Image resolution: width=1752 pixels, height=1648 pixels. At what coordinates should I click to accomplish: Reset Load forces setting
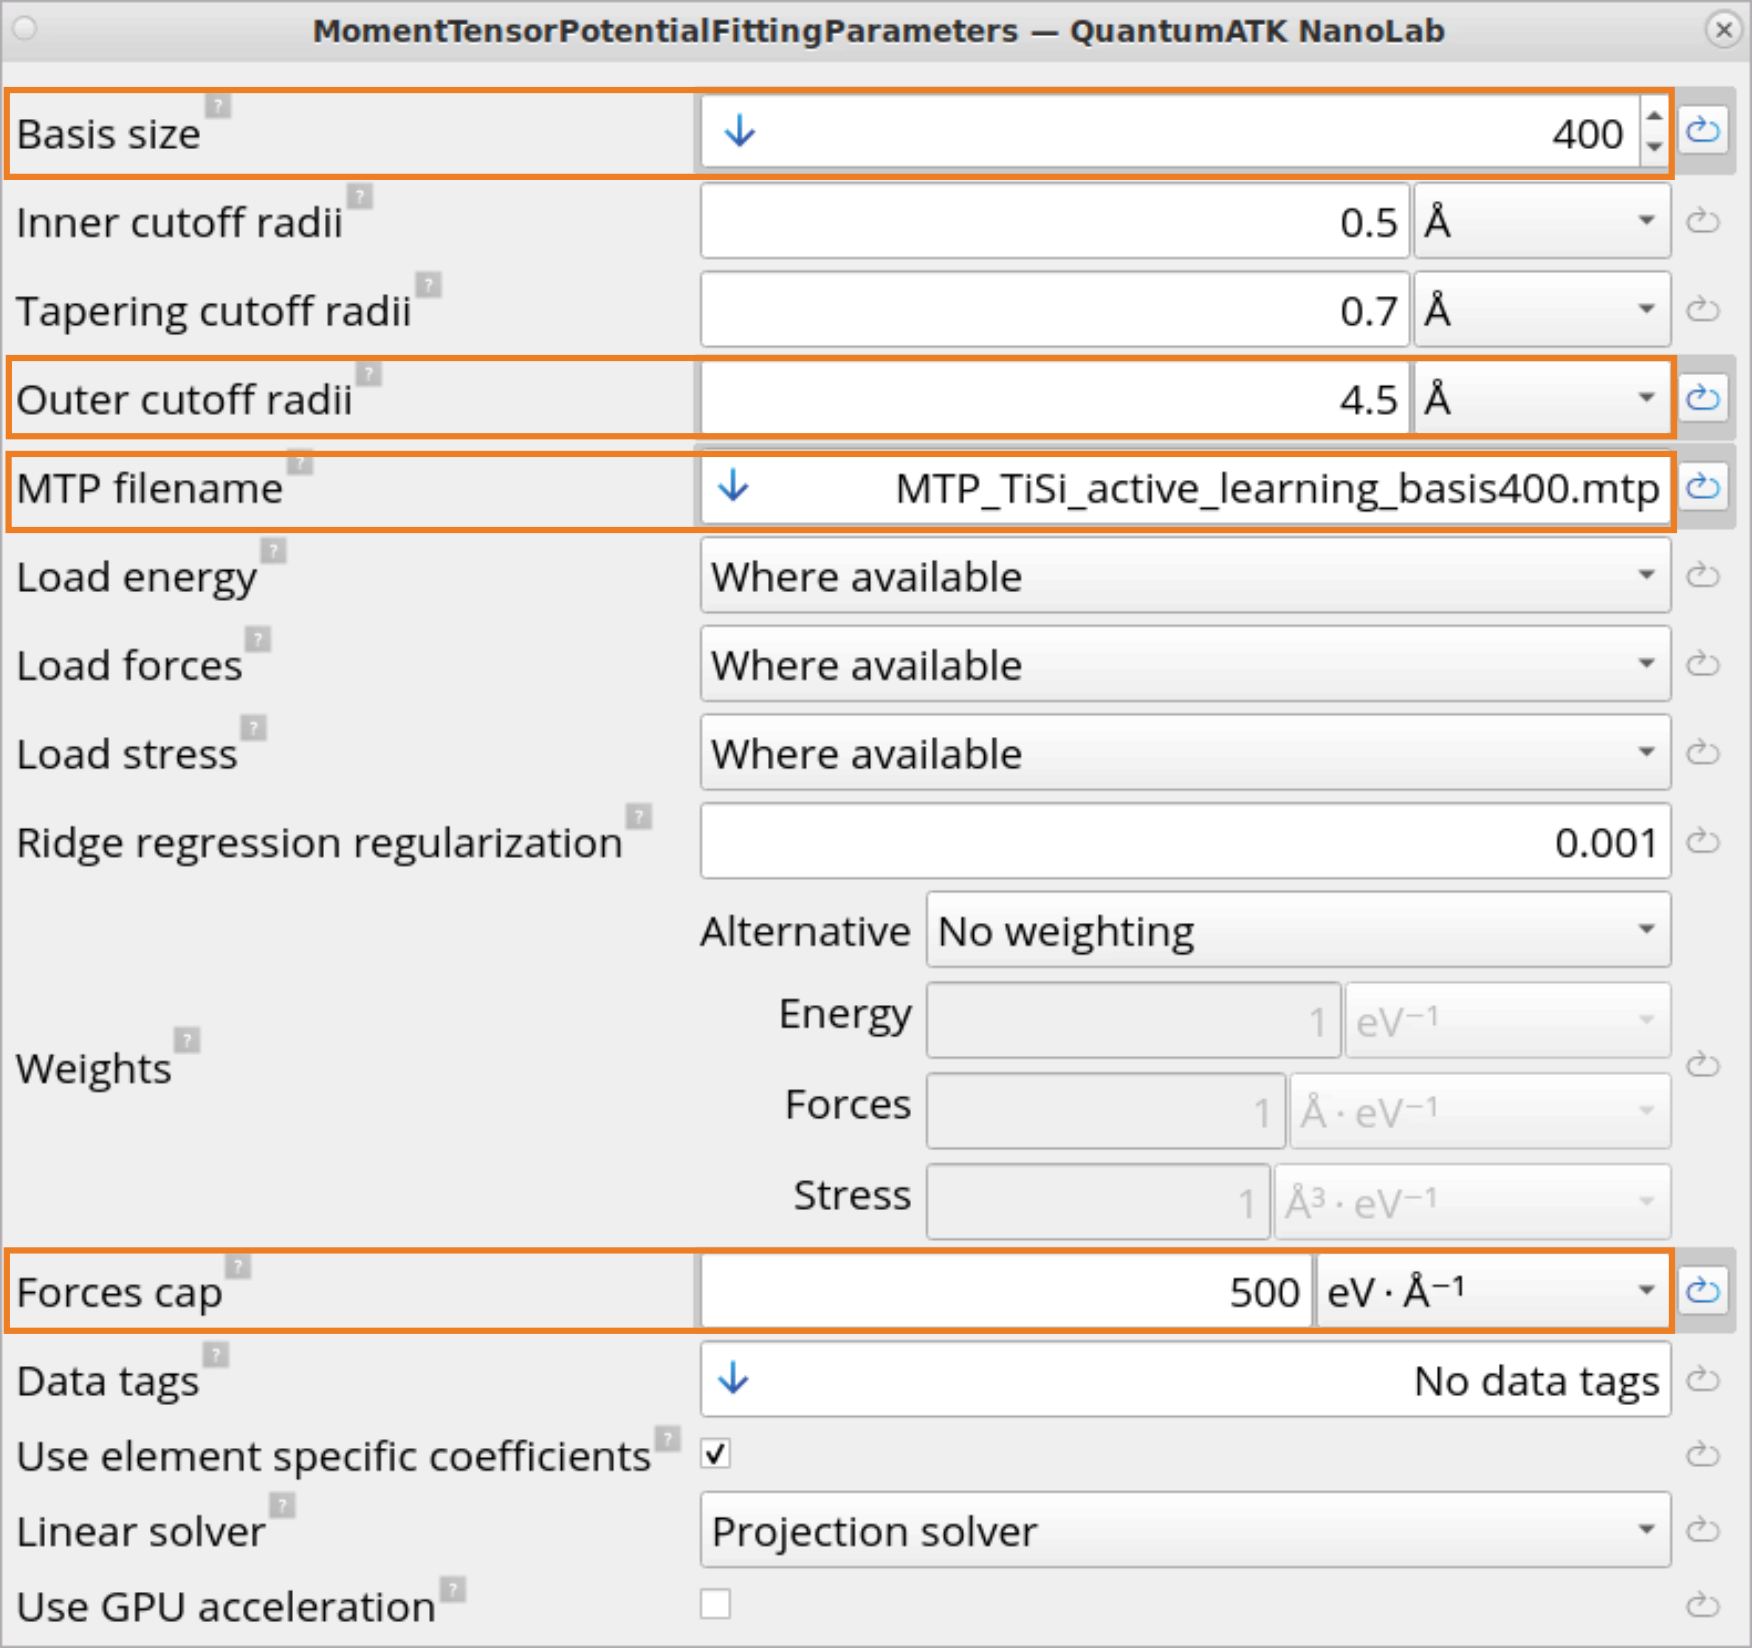[x=1703, y=664]
